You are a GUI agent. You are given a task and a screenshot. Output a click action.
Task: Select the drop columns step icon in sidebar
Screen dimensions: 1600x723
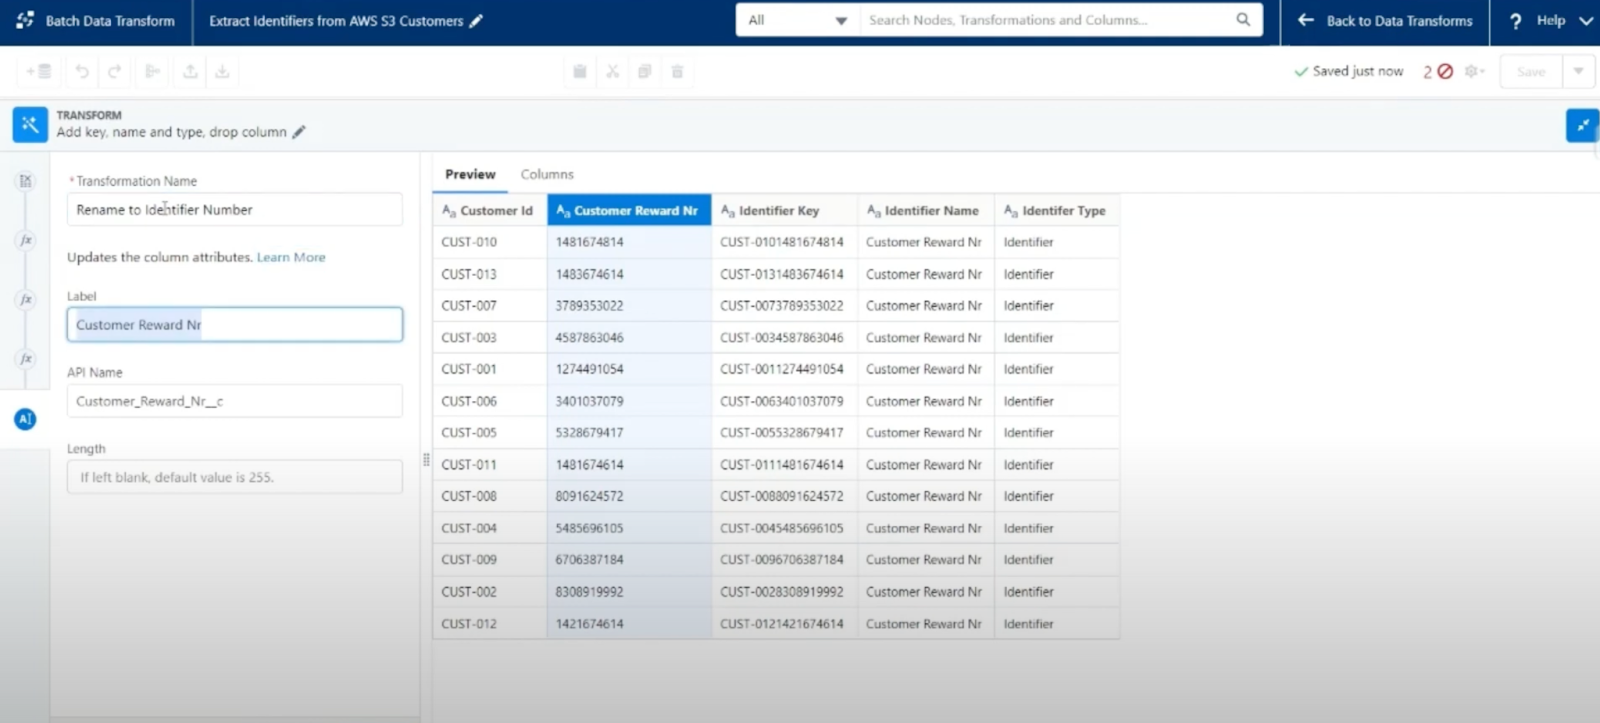[x=26, y=181]
